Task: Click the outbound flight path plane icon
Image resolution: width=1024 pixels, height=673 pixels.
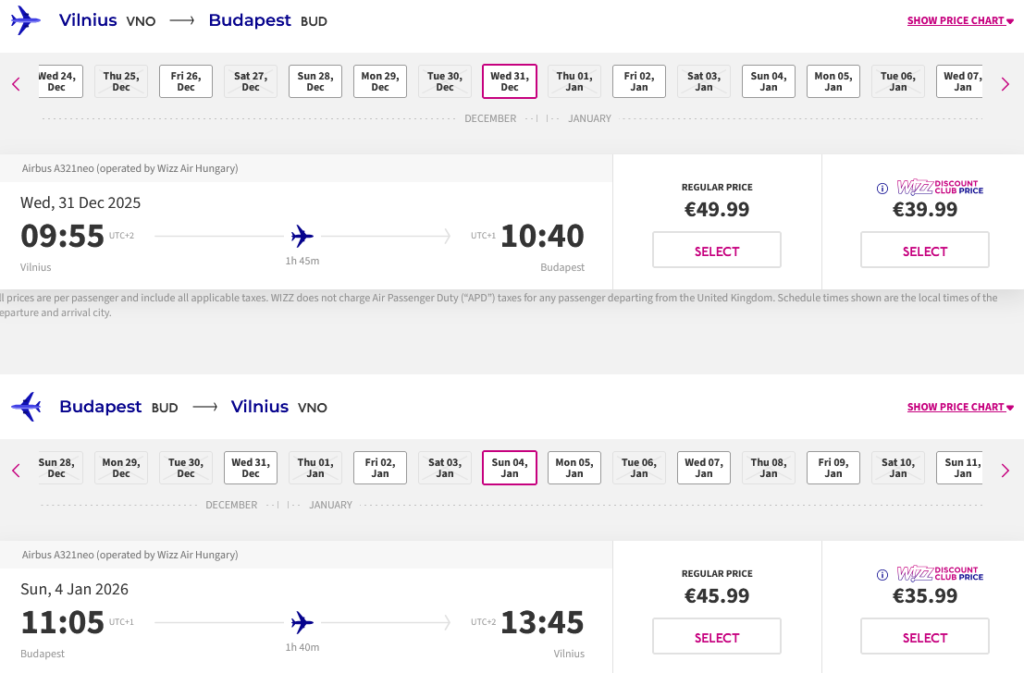Action: (x=302, y=236)
